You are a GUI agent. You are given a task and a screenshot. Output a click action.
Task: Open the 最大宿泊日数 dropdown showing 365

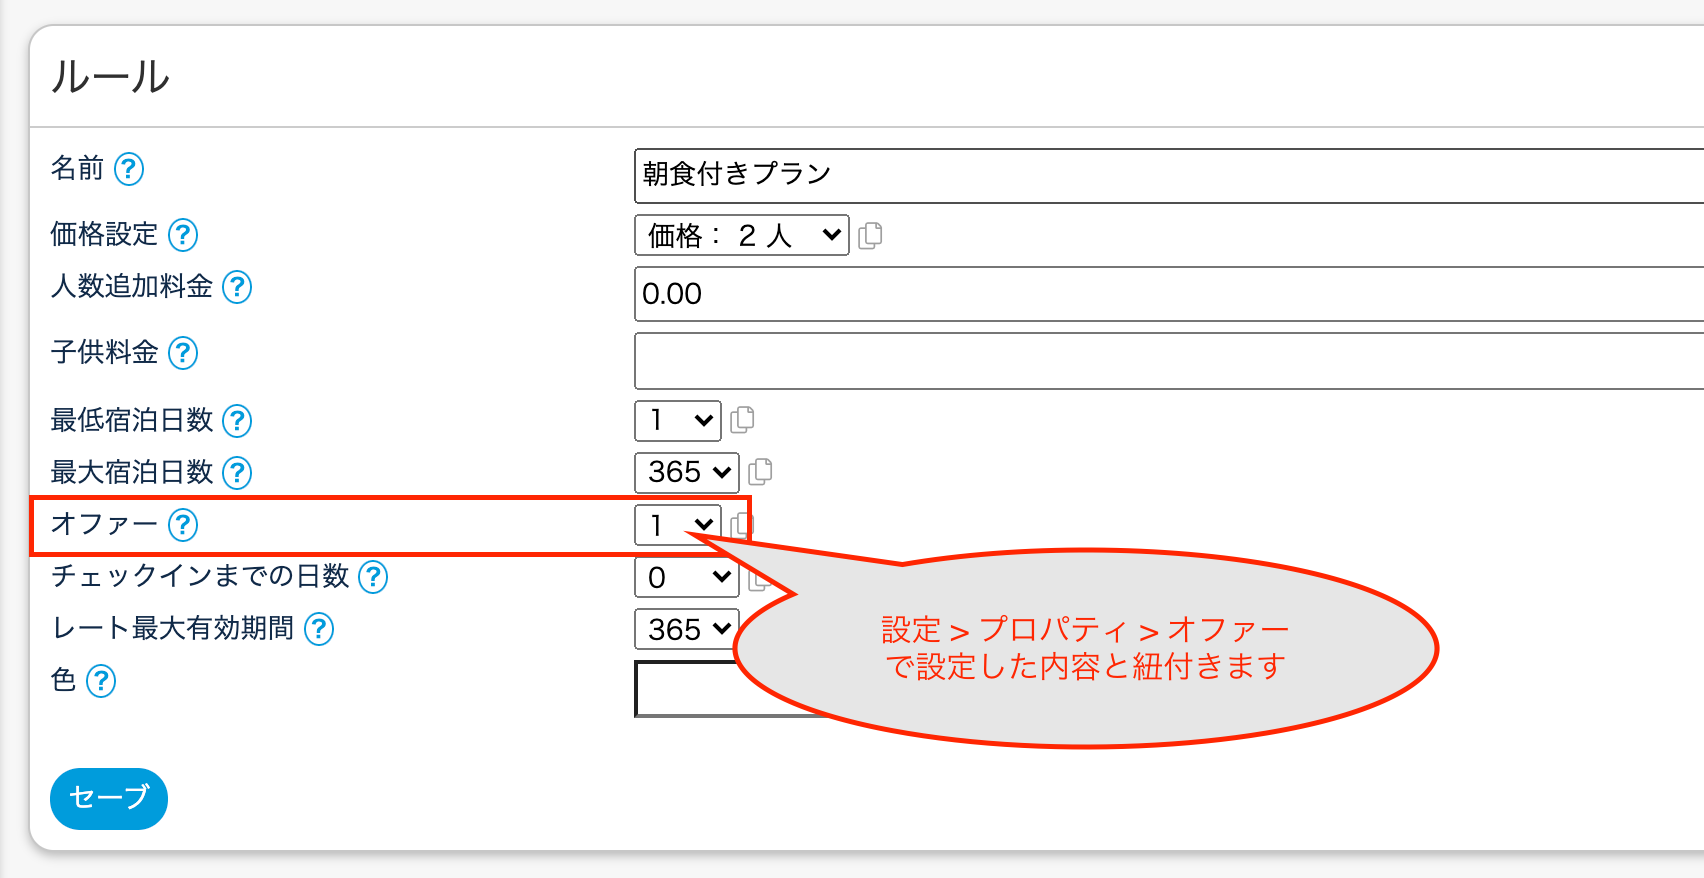[686, 473]
